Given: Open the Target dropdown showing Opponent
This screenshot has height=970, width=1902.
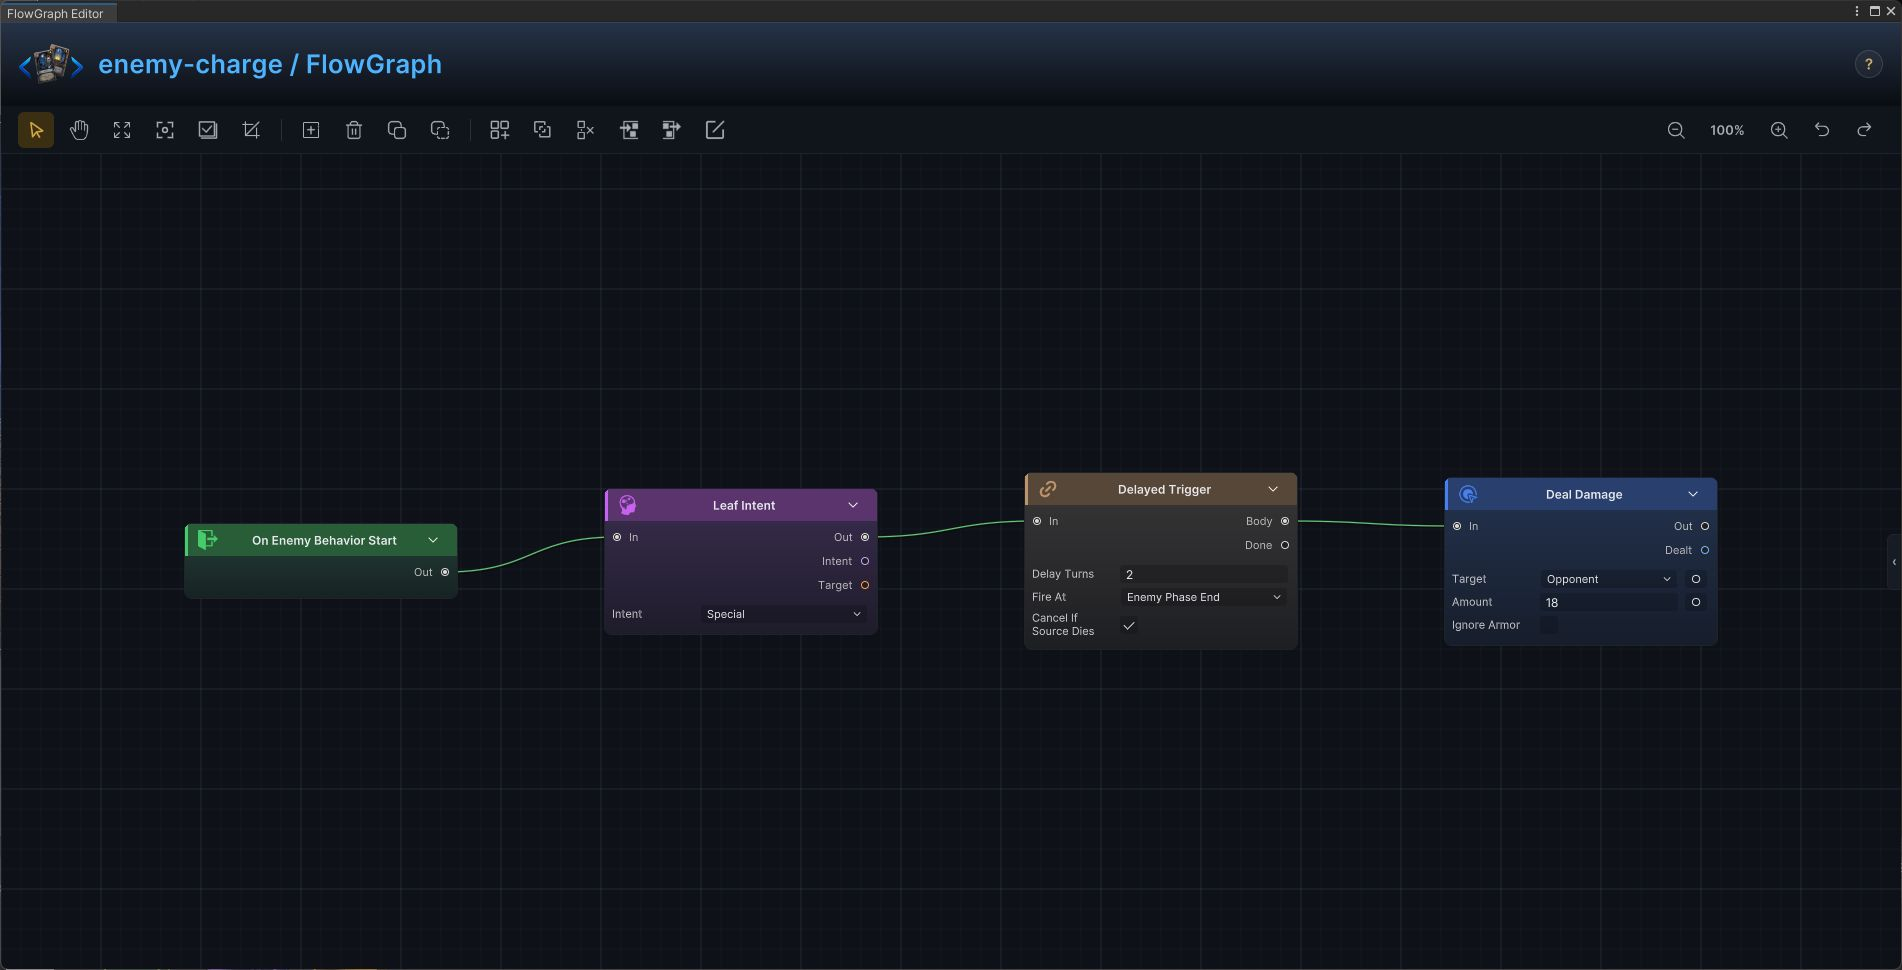Looking at the screenshot, I should click(1609, 579).
